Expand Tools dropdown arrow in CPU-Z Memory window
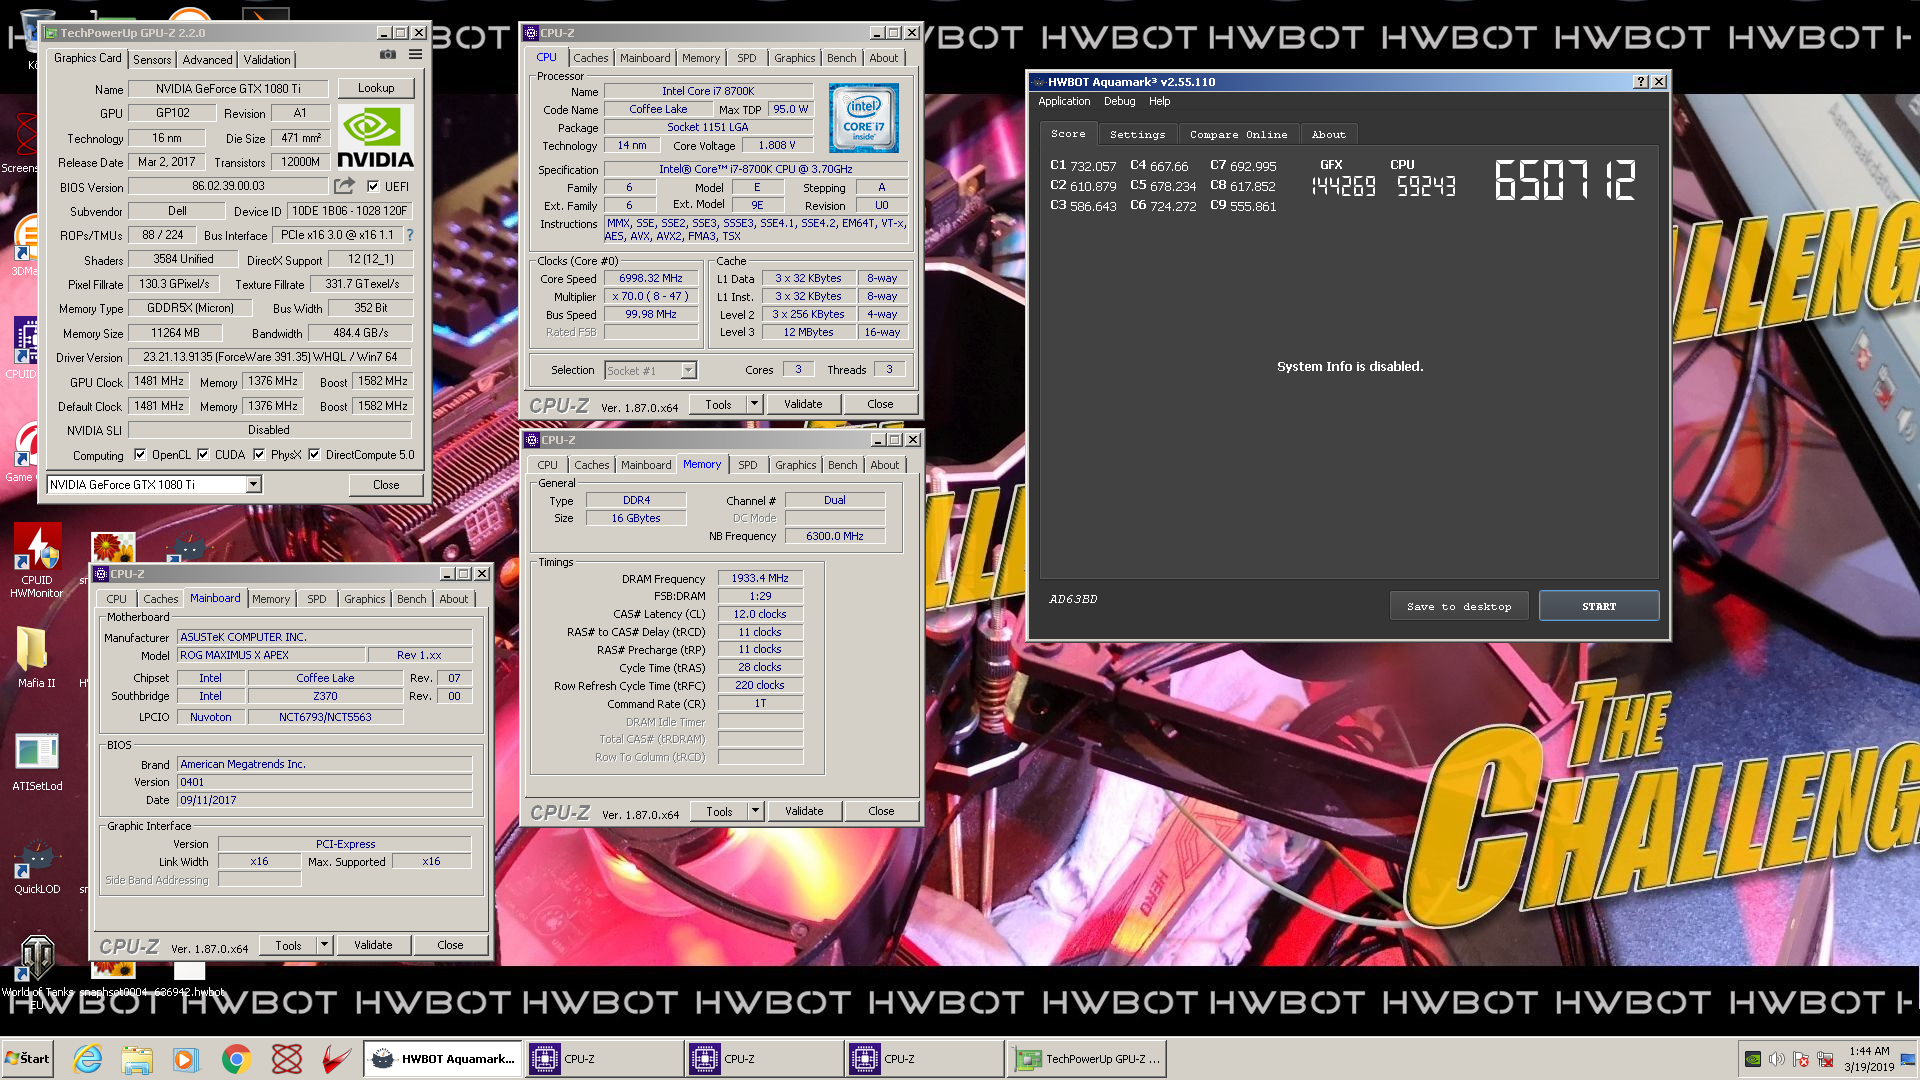The image size is (1920, 1080). (x=756, y=811)
